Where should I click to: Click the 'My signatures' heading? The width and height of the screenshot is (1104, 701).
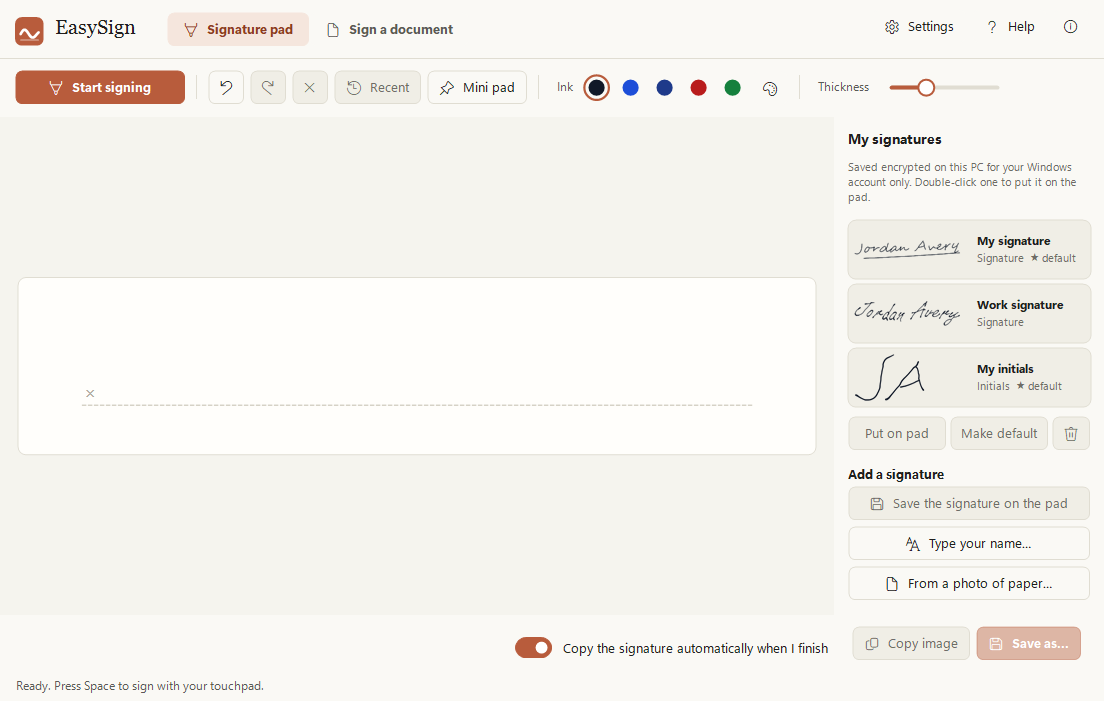(894, 139)
